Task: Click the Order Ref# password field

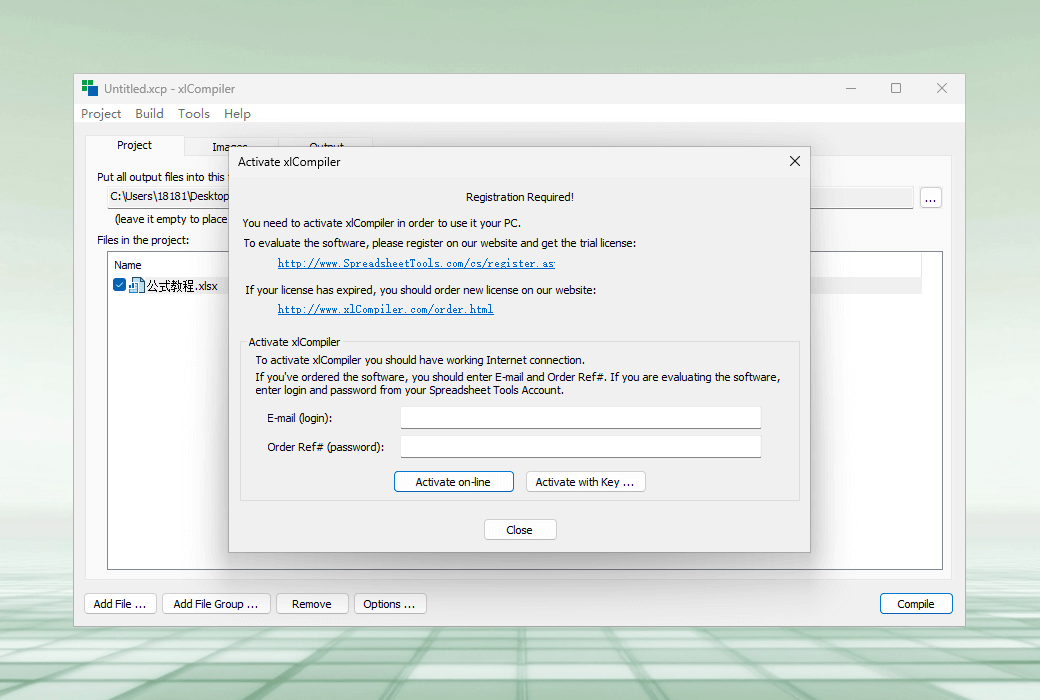Action: [580, 447]
